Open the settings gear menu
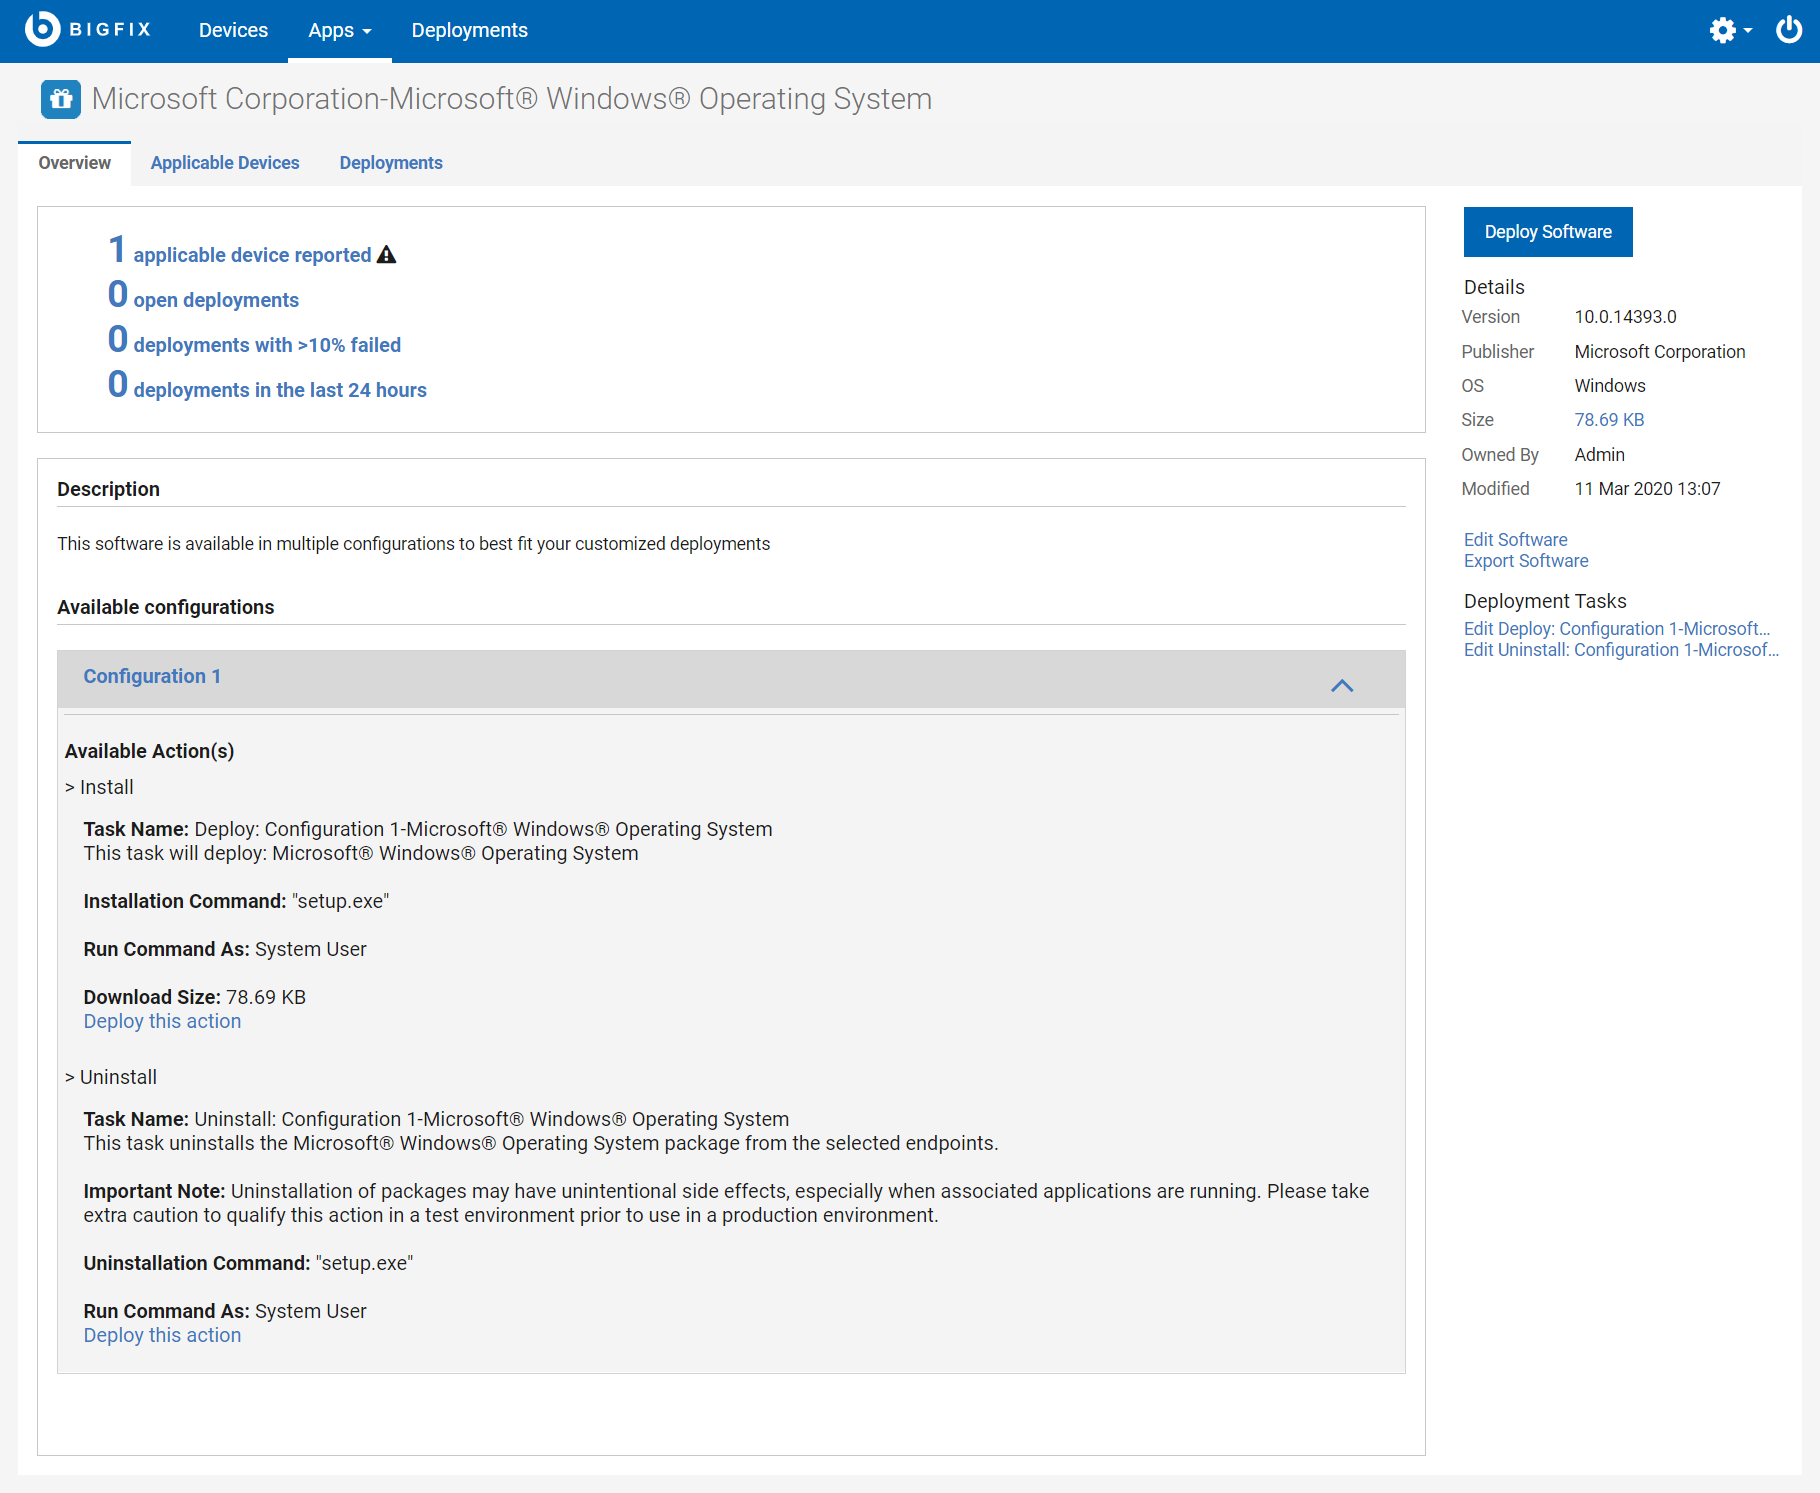Image resolution: width=1820 pixels, height=1493 pixels. coord(1722,30)
